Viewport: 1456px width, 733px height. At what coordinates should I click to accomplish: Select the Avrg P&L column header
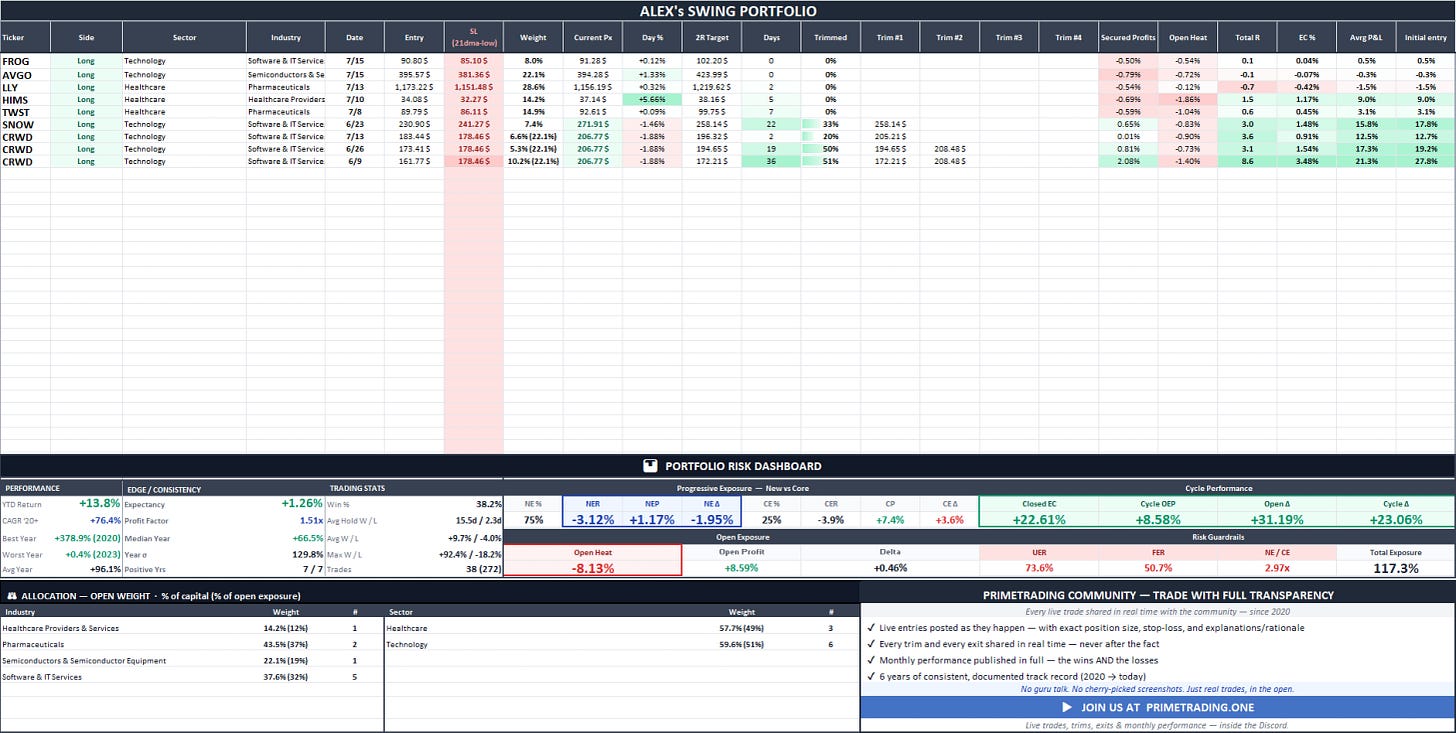pyautogui.click(x=1366, y=37)
